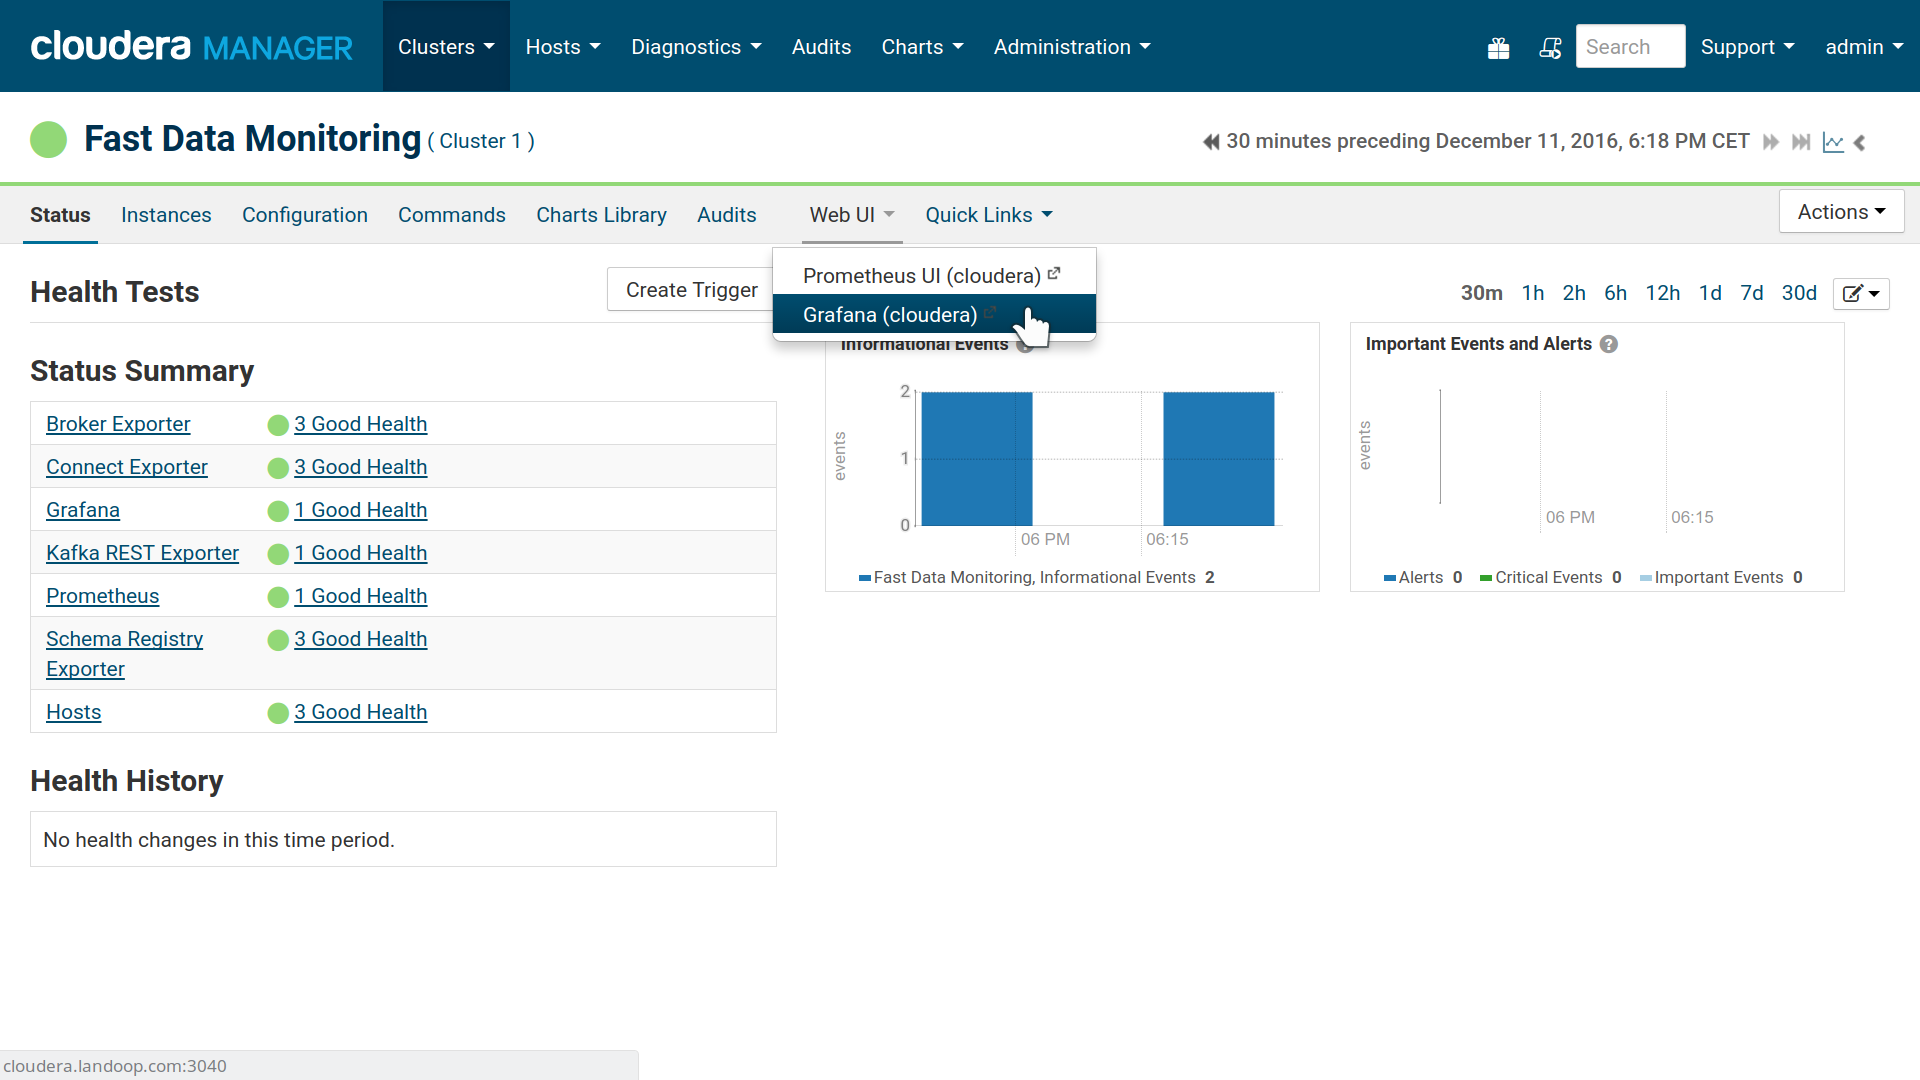Expand the Clusters navigation dropdown
The height and width of the screenshot is (1080, 1920).
444,46
